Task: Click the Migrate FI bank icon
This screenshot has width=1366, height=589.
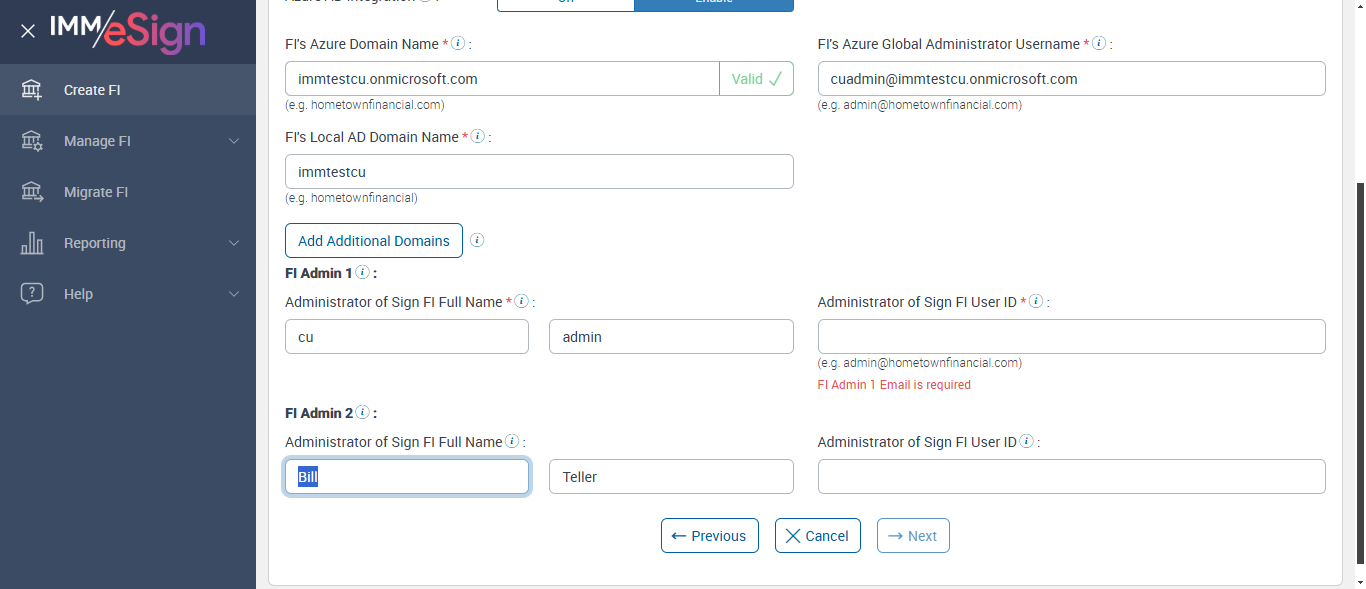Action: tap(32, 192)
